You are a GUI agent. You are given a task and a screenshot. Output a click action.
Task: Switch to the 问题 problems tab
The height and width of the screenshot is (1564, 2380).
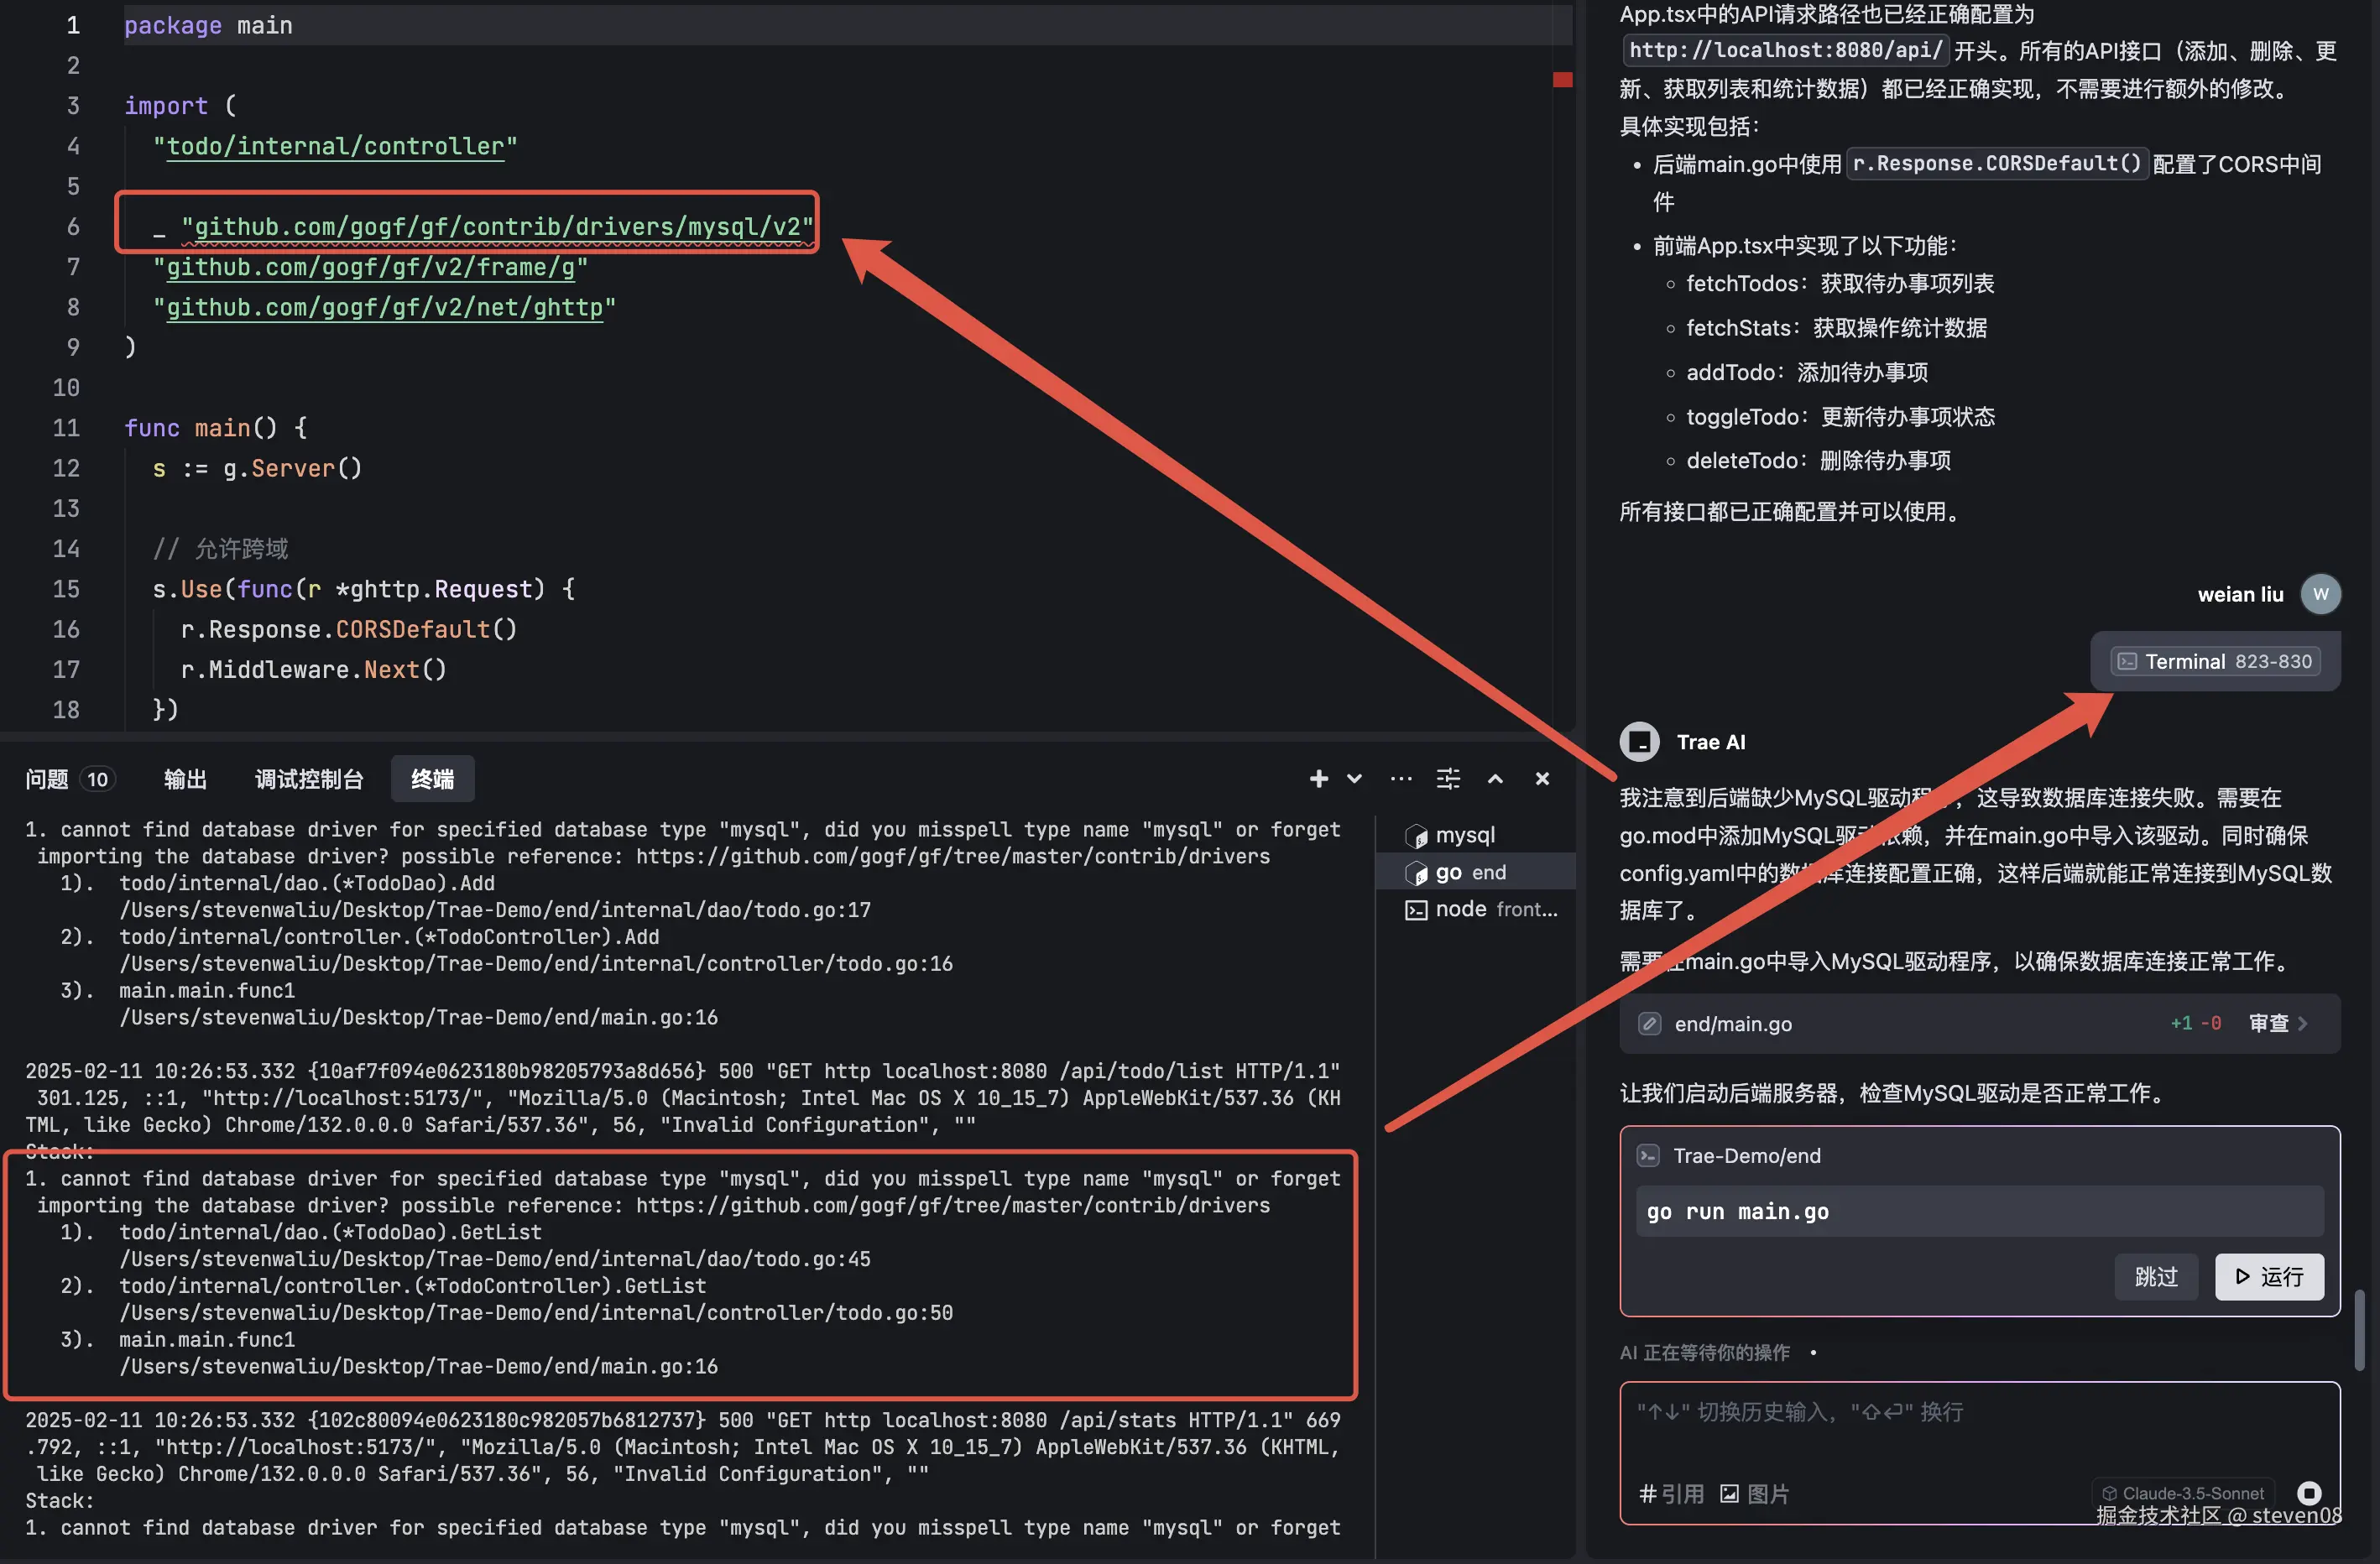[47, 779]
